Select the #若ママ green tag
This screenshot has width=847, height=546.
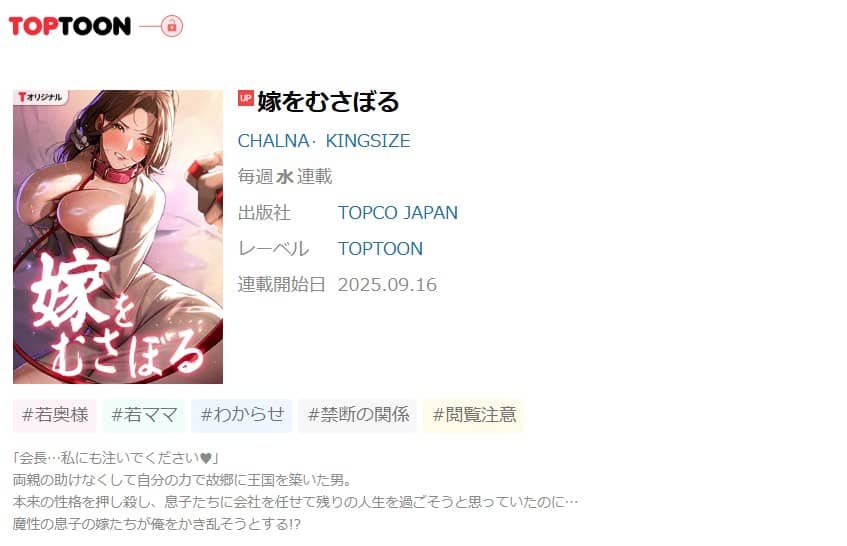(x=144, y=415)
